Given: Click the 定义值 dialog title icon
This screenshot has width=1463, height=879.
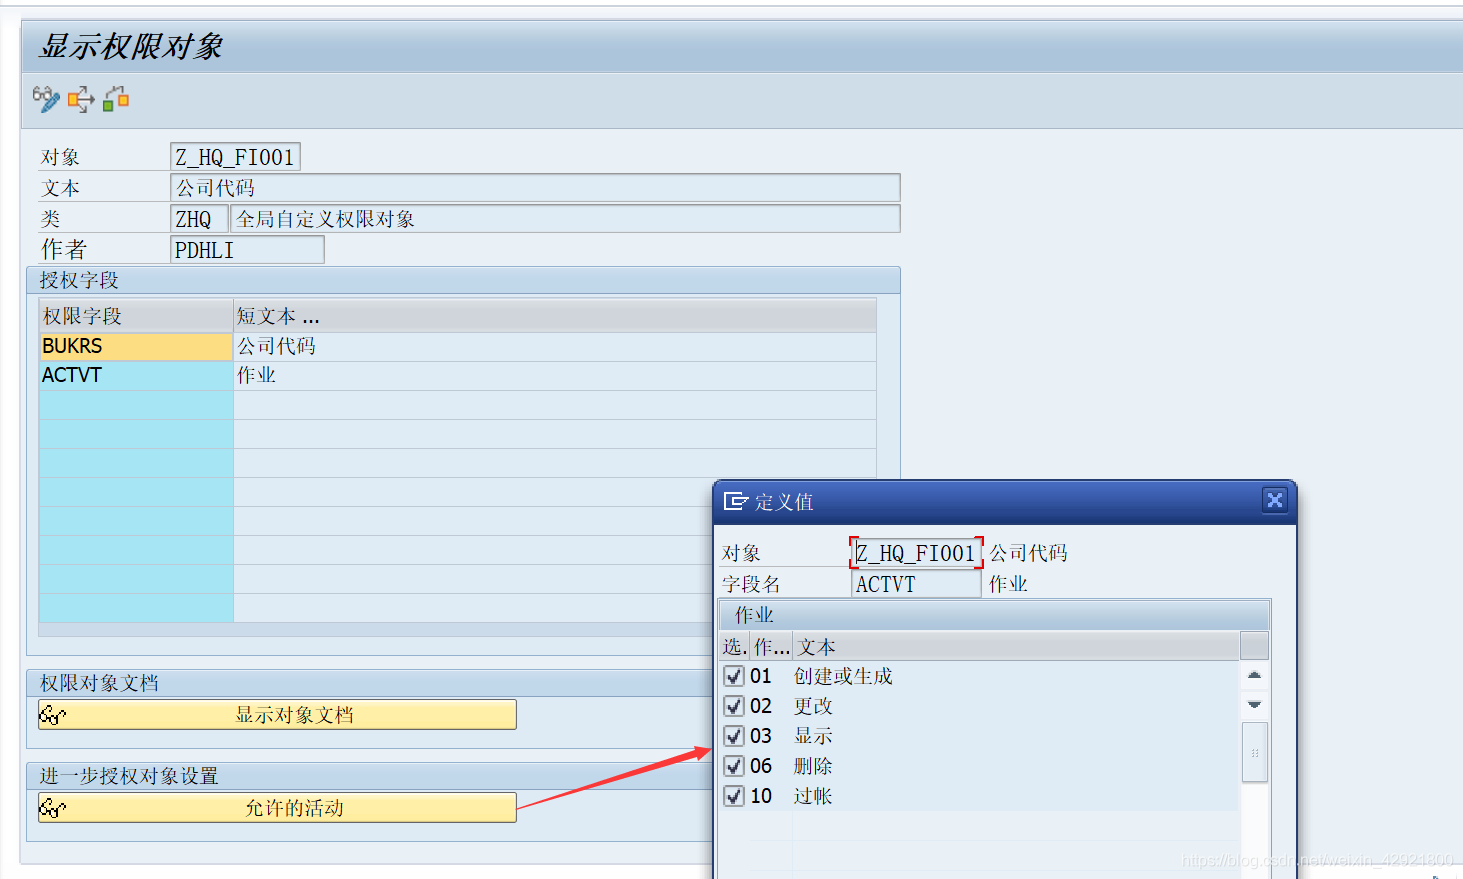Looking at the screenshot, I should point(736,501).
